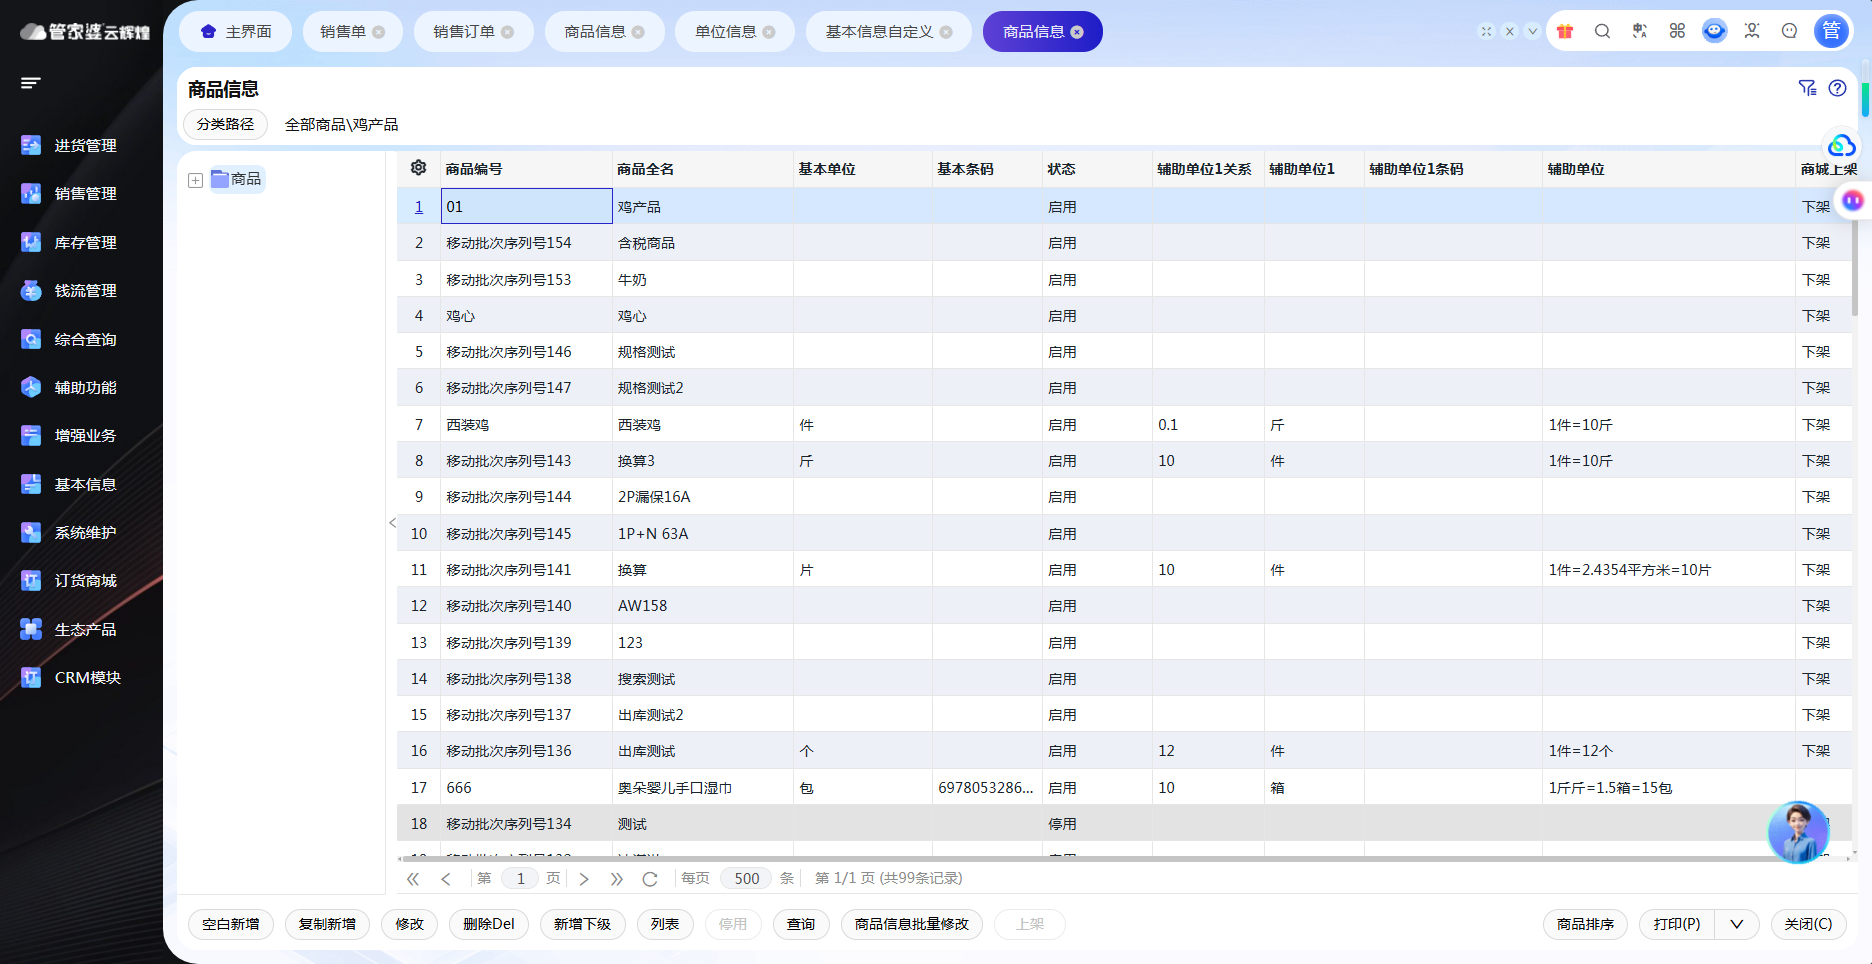Click the blue cloud floating icon
1872x964 pixels.
(x=1841, y=146)
